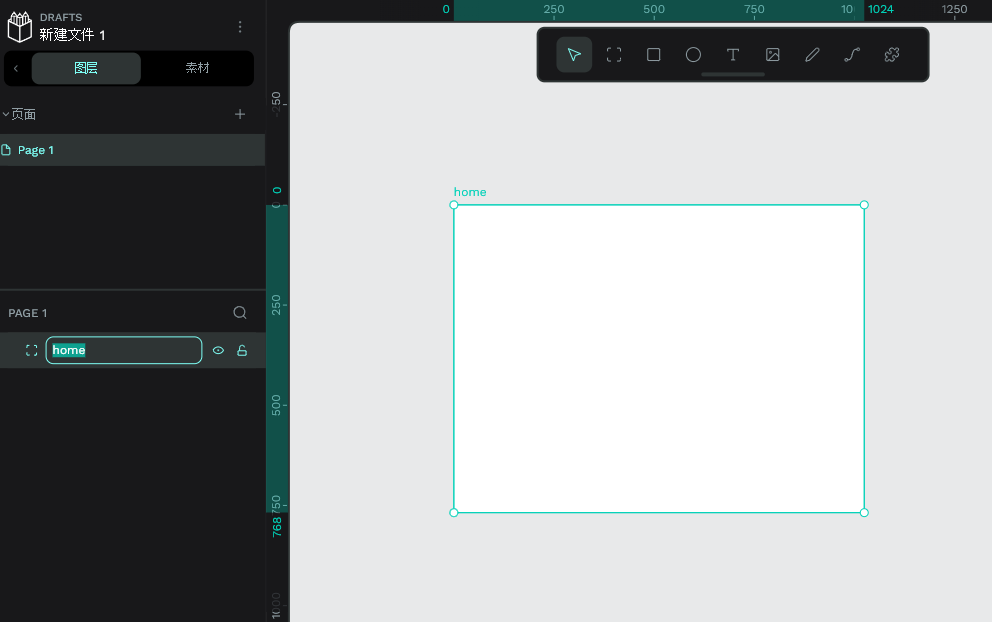The height and width of the screenshot is (622, 992).
Task: Click the home layer name input field
Action: coord(124,350)
